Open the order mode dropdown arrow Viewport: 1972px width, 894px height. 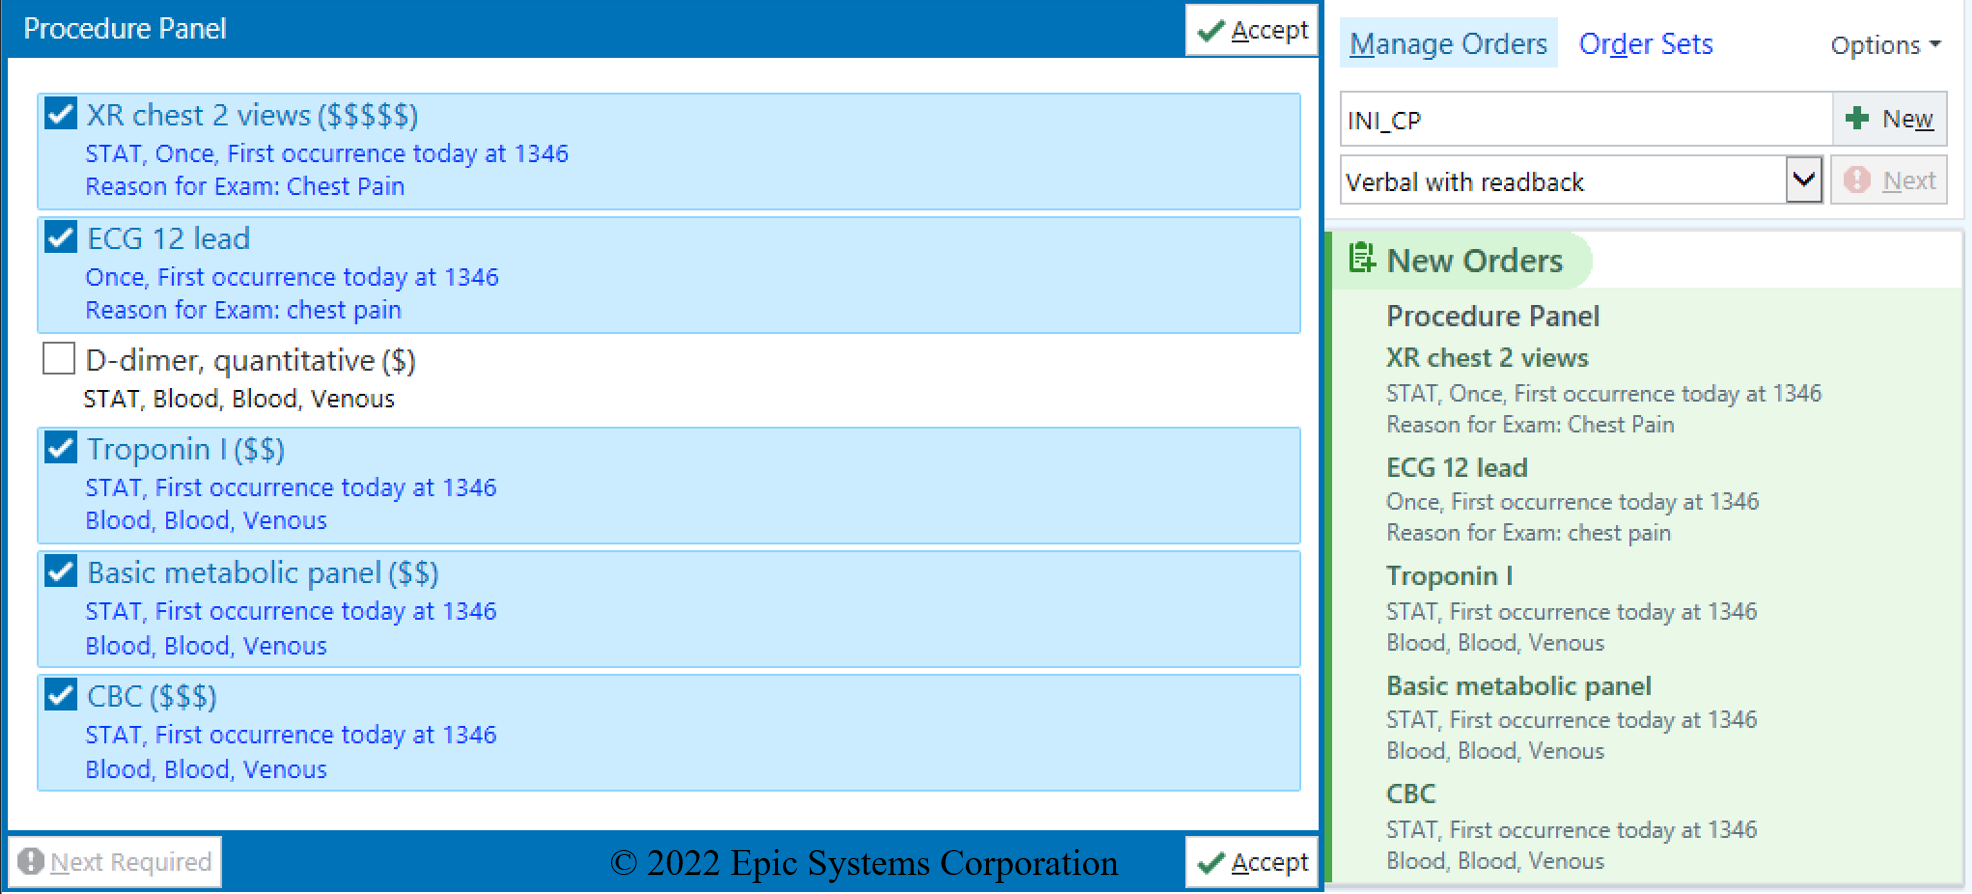coord(1803,181)
